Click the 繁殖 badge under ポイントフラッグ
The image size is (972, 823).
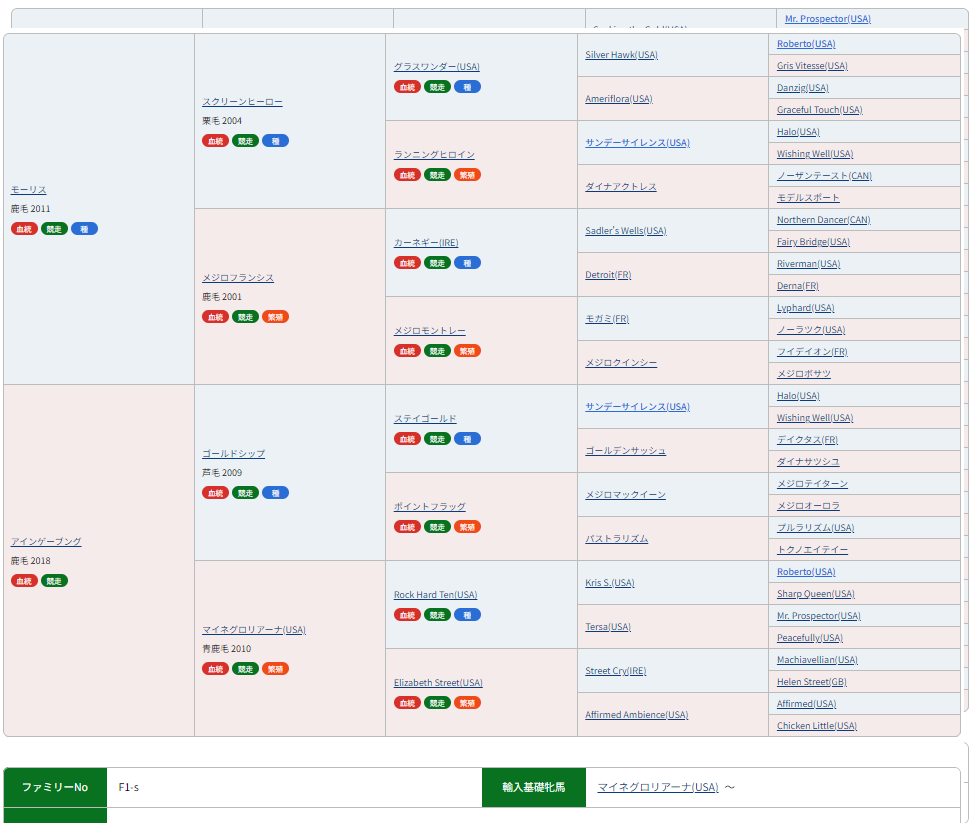coord(467,527)
